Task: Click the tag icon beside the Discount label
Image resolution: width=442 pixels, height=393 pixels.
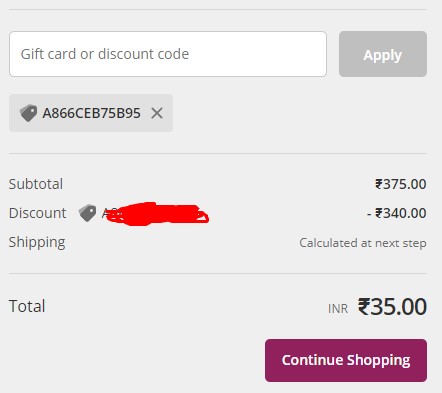Action: (x=87, y=213)
